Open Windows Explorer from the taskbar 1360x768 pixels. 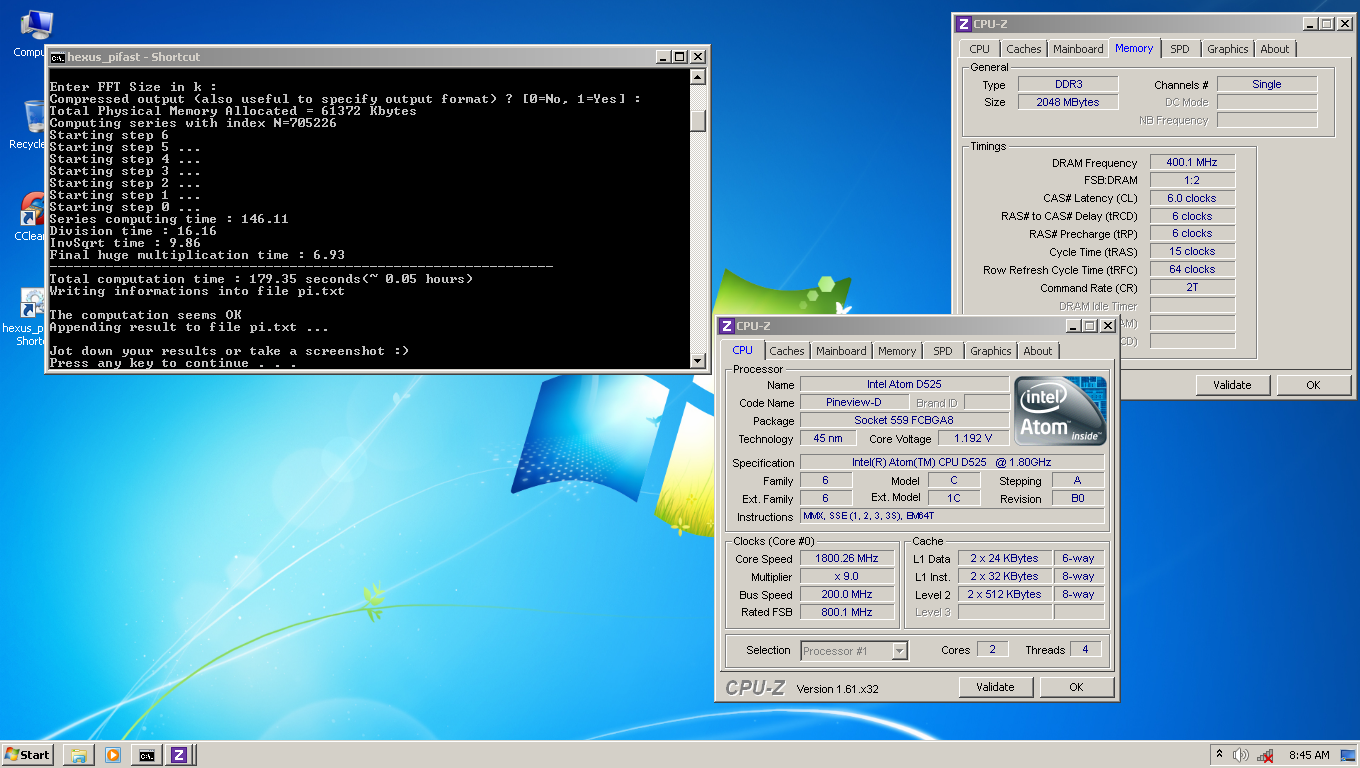(x=78, y=755)
